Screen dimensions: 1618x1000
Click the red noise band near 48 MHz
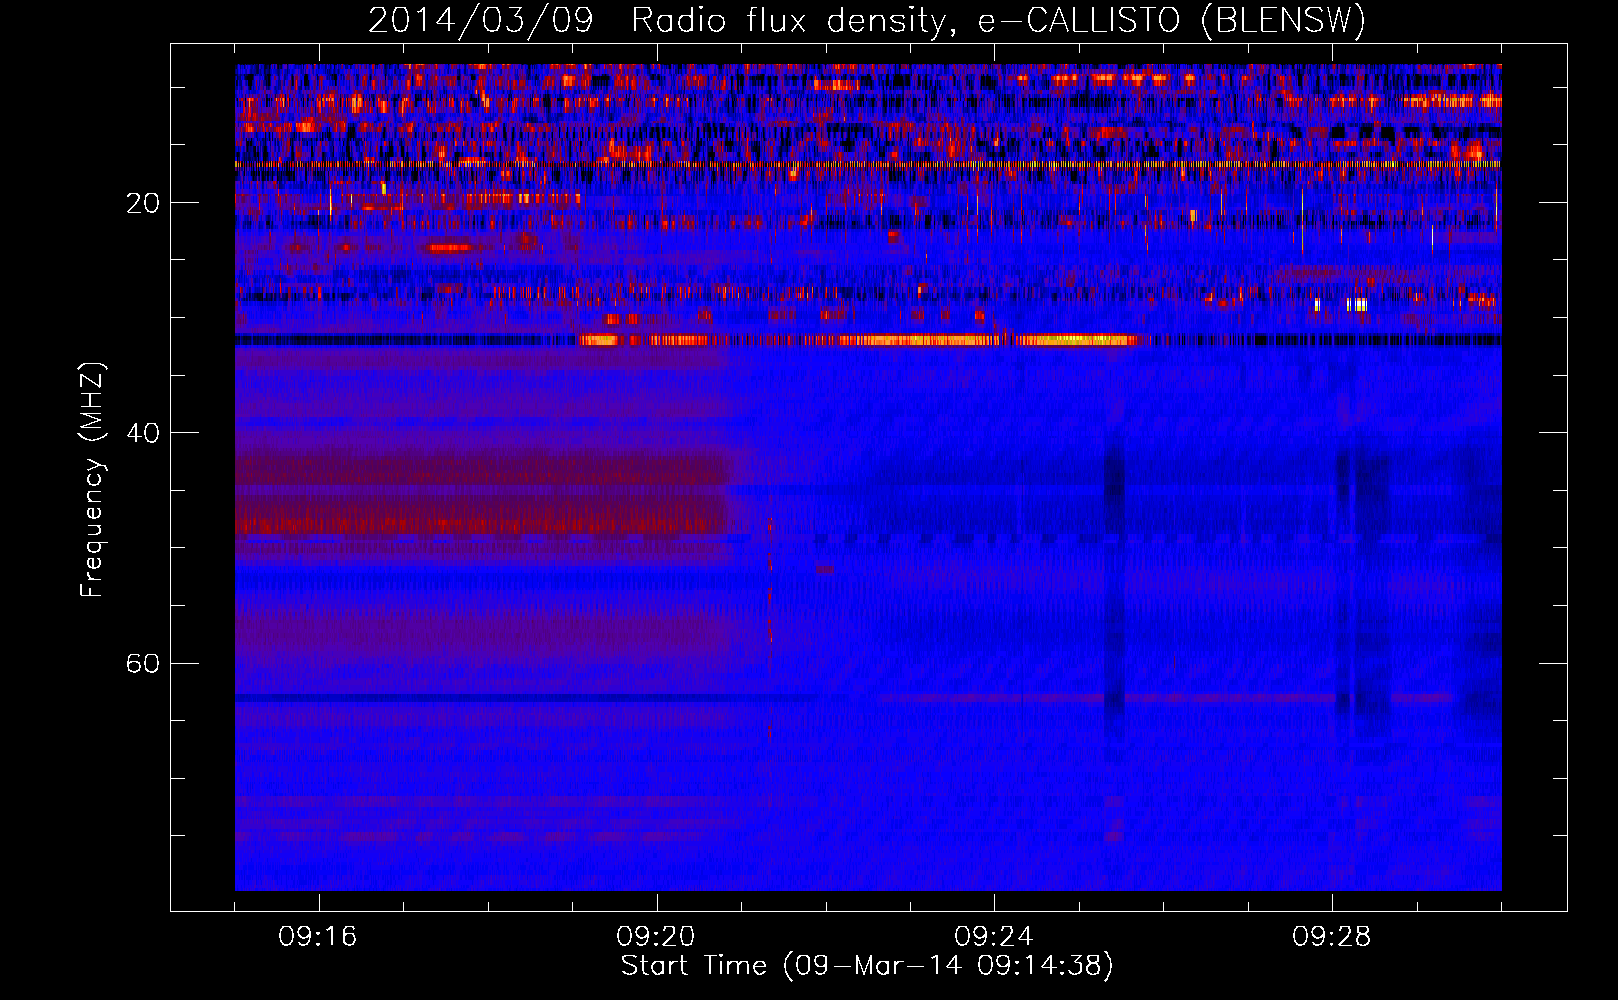pos(482,522)
